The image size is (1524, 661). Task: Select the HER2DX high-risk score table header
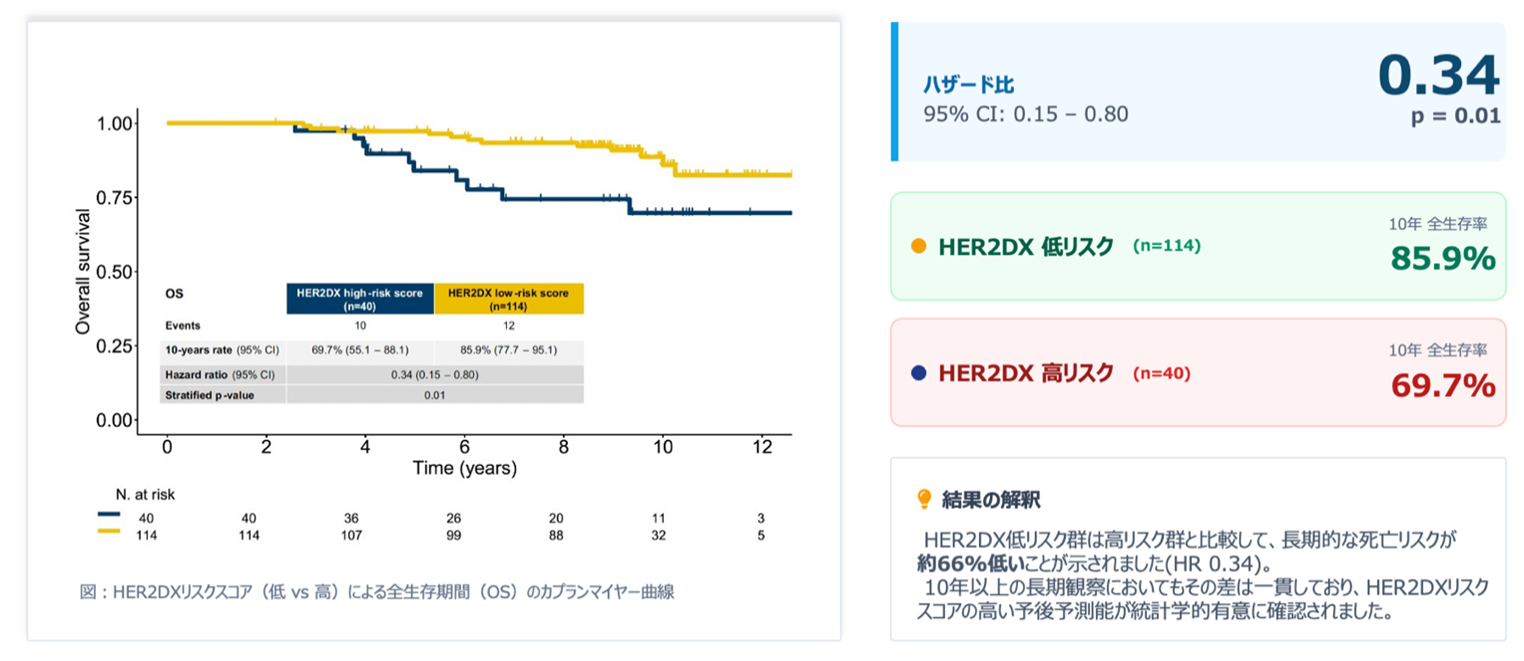coord(360,298)
